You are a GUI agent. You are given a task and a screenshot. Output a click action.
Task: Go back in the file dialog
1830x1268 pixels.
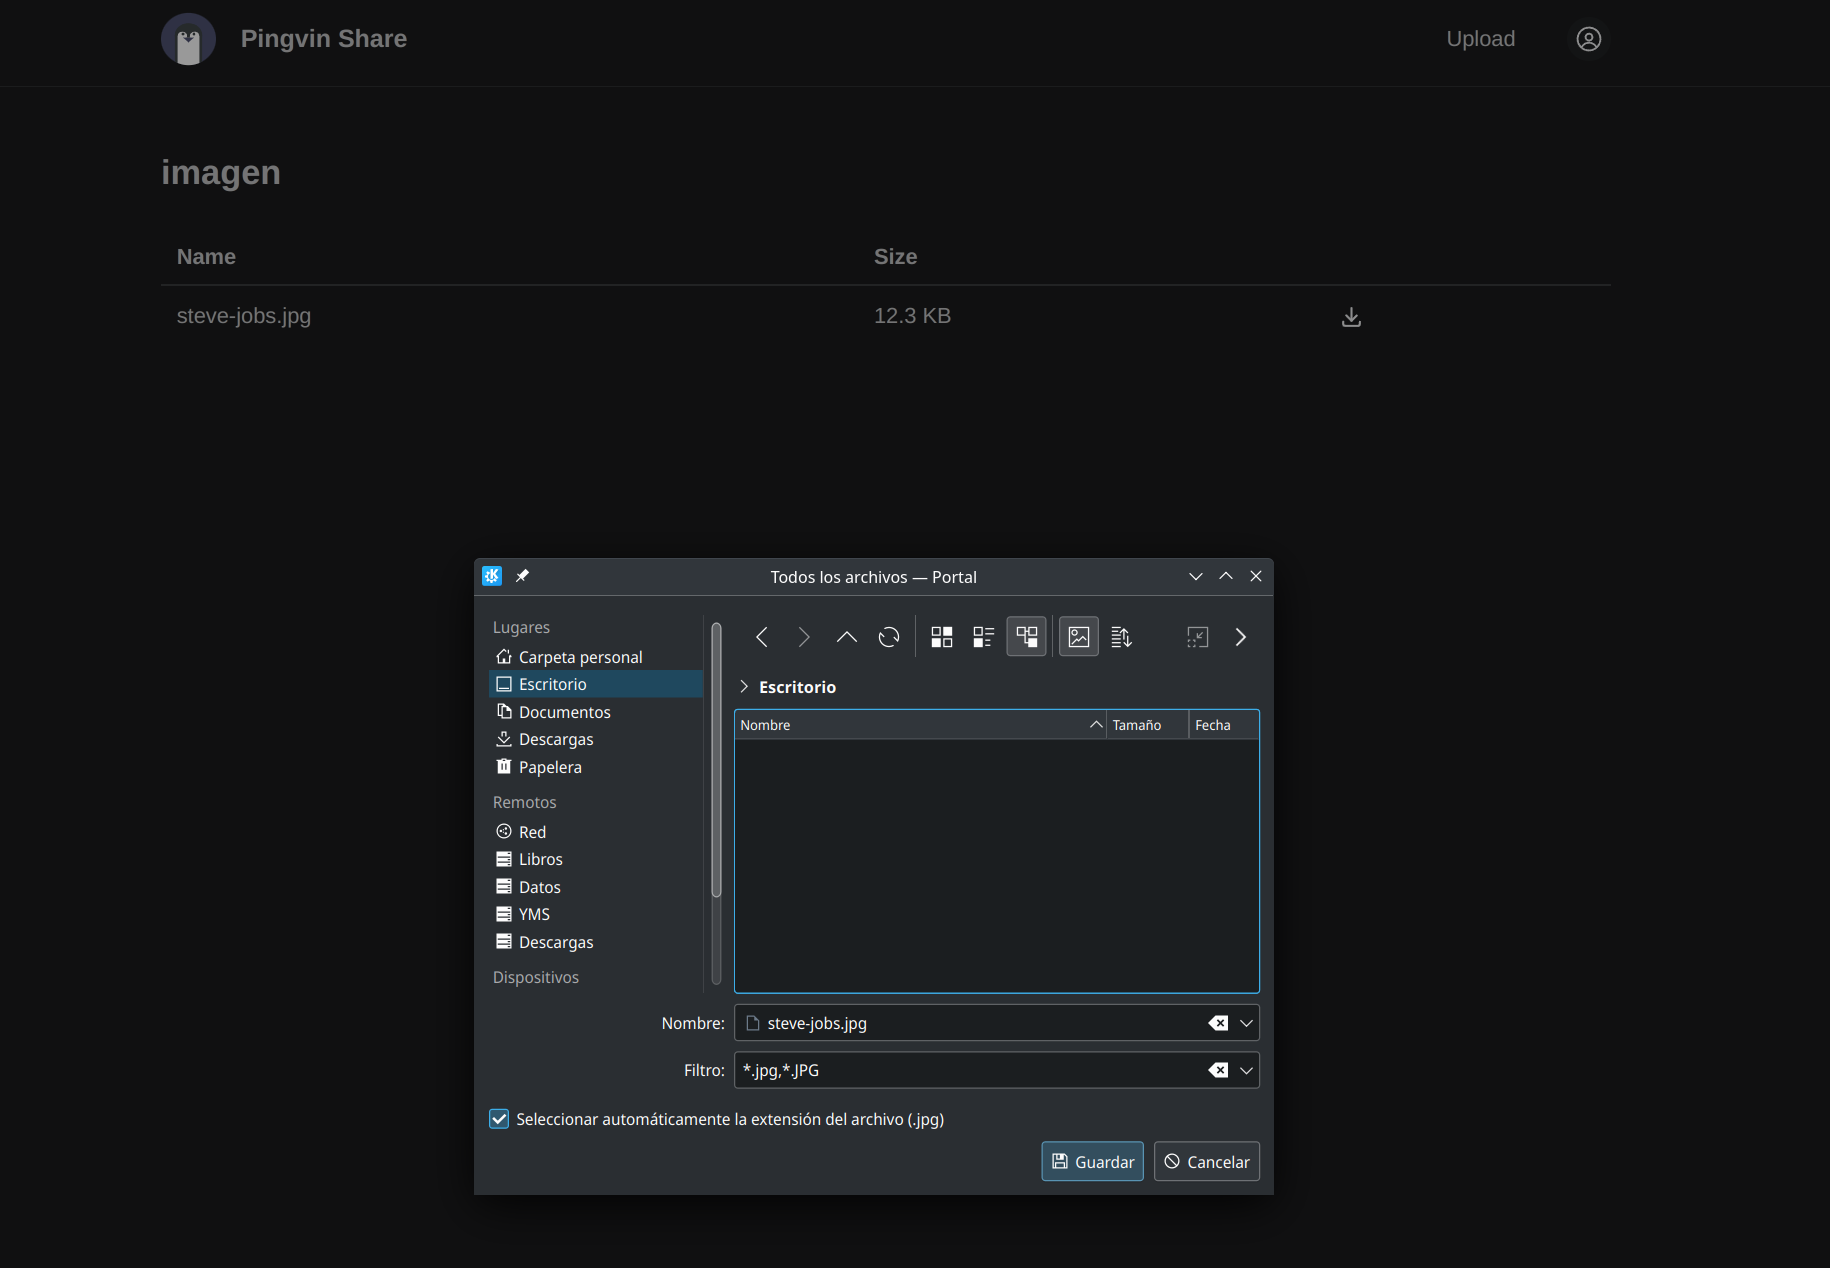762,637
